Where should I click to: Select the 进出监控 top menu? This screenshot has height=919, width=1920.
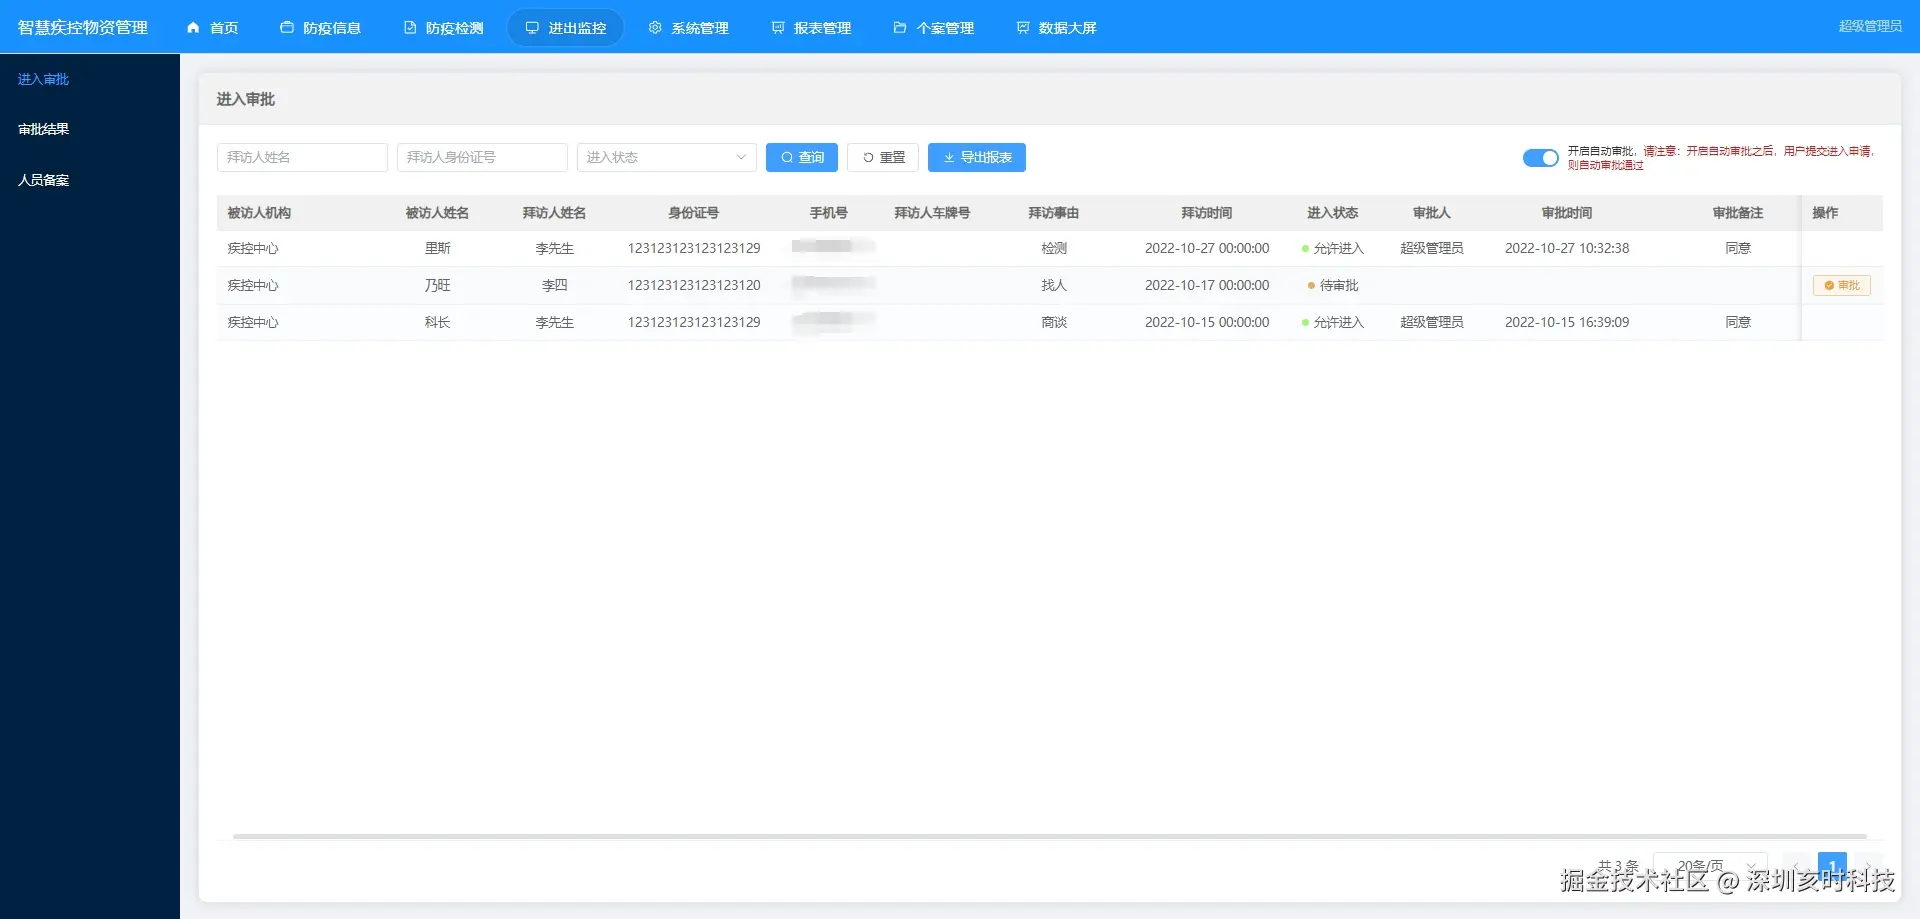click(566, 28)
